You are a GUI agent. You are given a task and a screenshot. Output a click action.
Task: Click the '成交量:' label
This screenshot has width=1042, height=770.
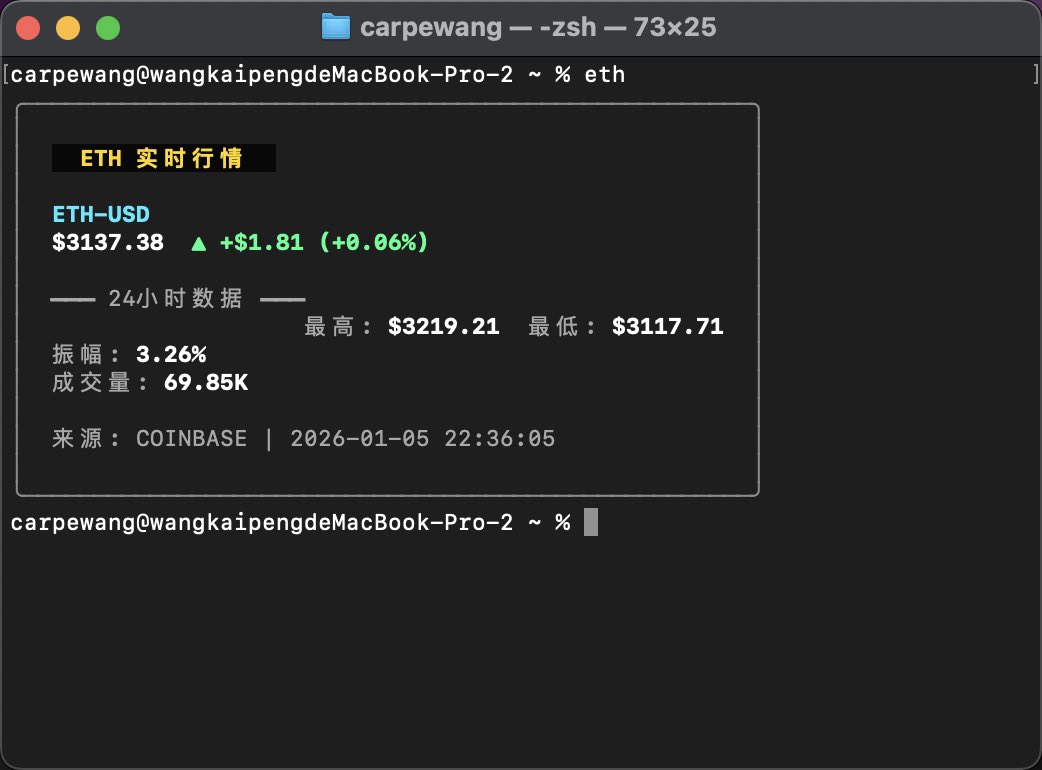click(x=100, y=383)
